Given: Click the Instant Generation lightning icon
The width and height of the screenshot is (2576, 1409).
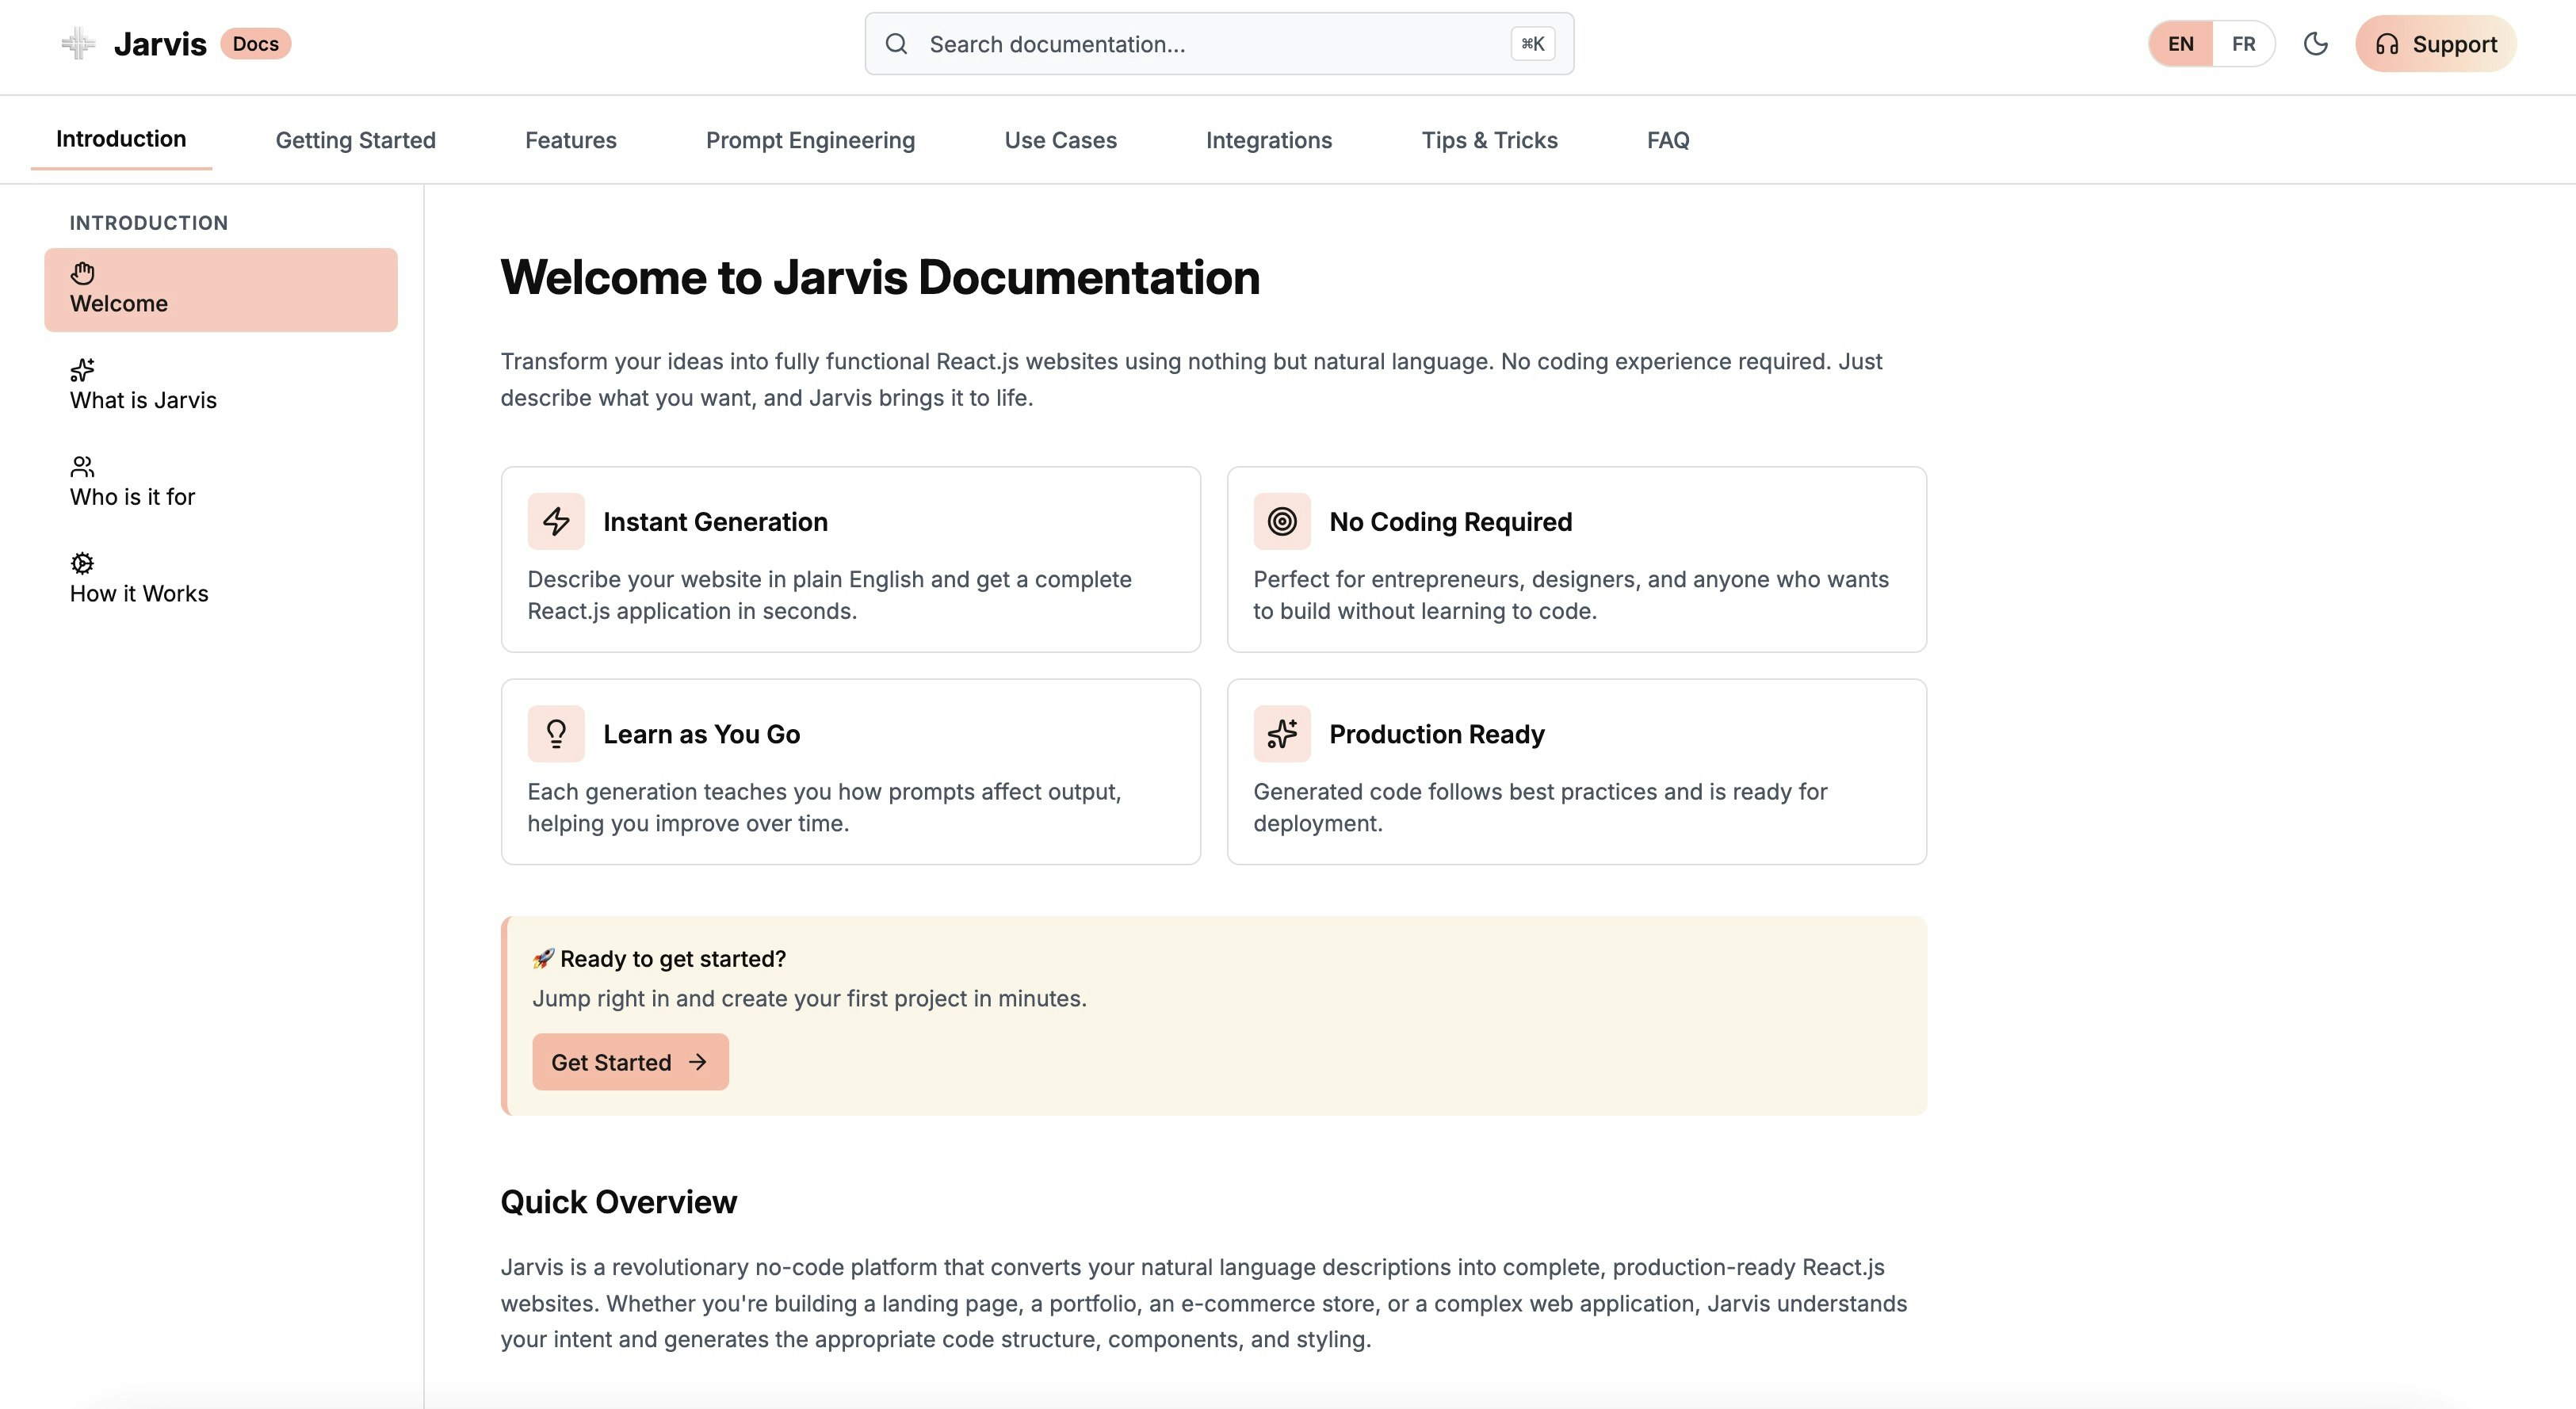Looking at the screenshot, I should [x=556, y=521].
